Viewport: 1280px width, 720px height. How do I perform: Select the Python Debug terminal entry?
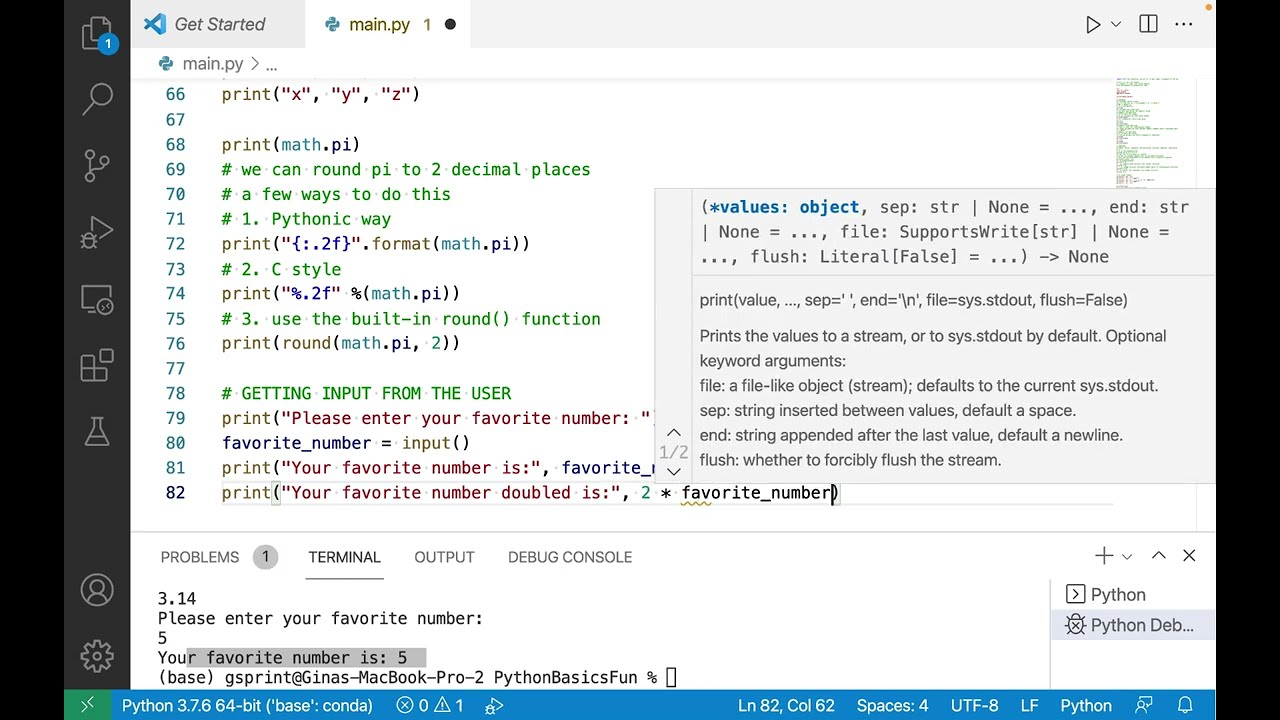coord(1132,625)
